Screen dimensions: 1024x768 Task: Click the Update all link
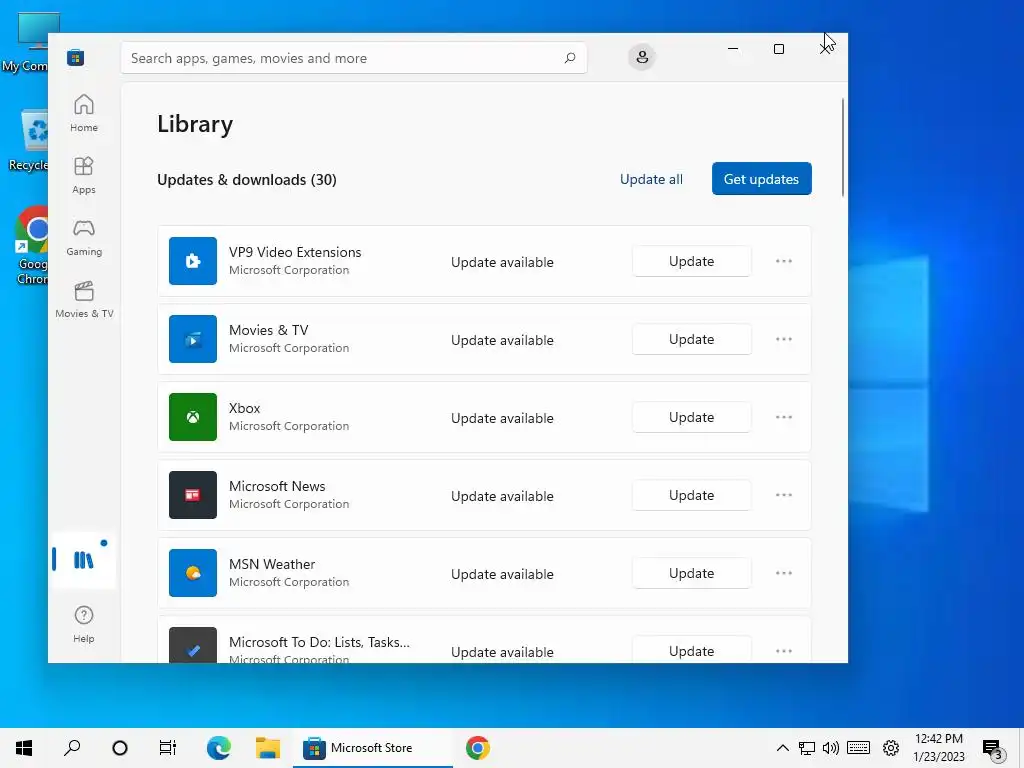(651, 179)
